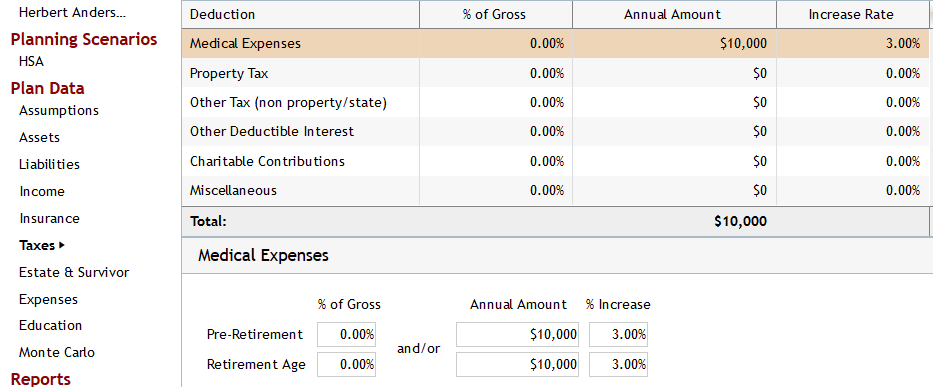Expand the Taxes submenu arrow

pyautogui.click(x=61, y=245)
